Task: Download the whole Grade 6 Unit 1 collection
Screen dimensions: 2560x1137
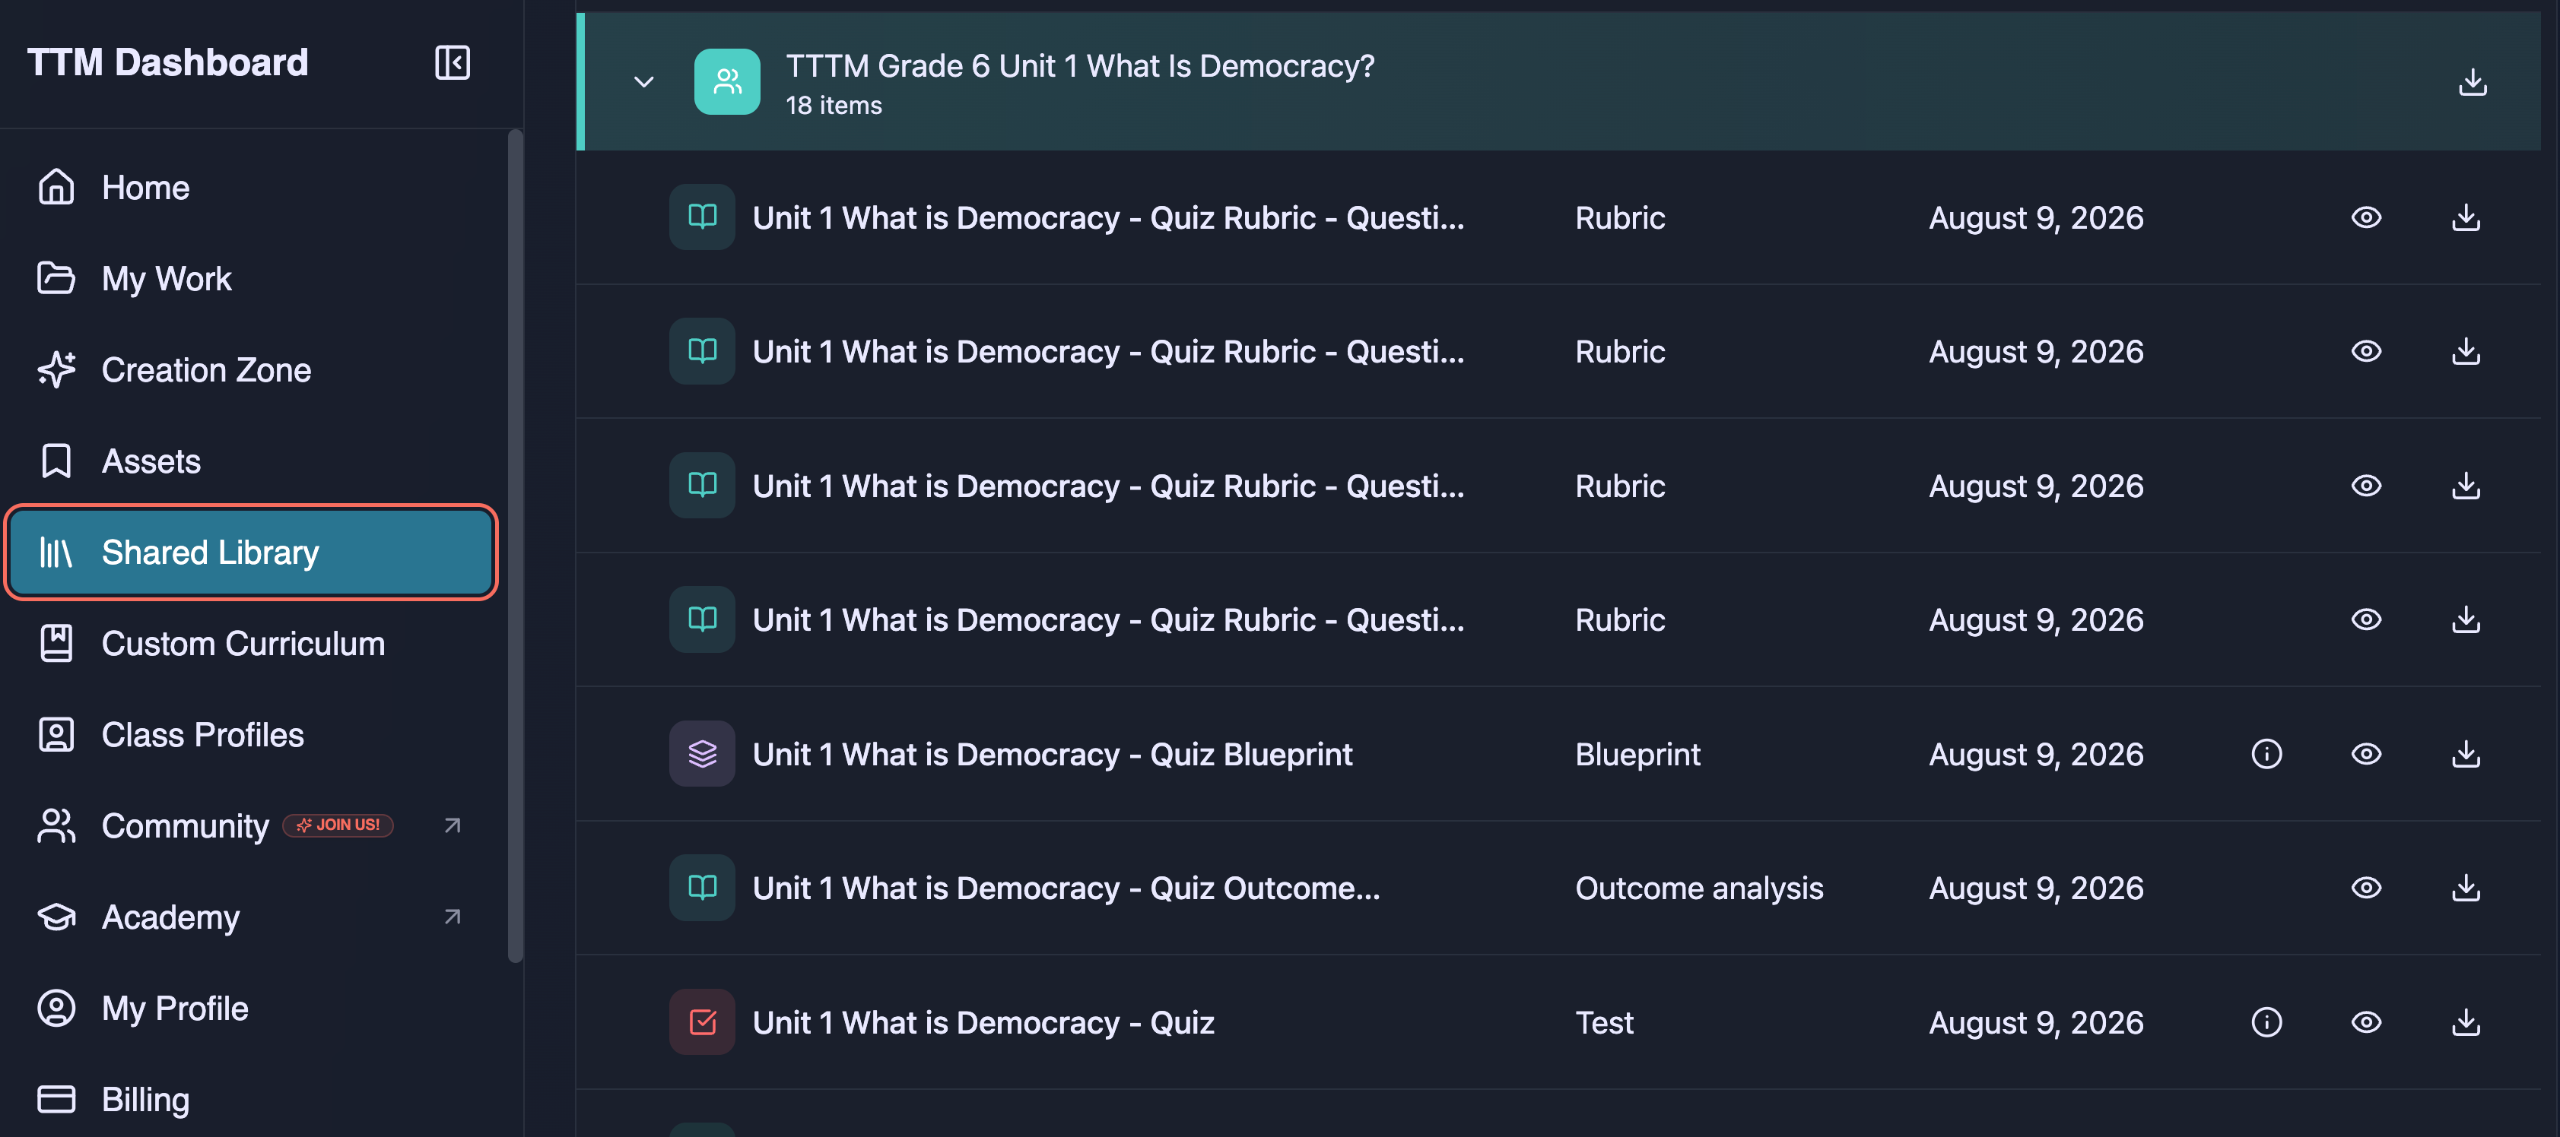Action: click(2473, 82)
